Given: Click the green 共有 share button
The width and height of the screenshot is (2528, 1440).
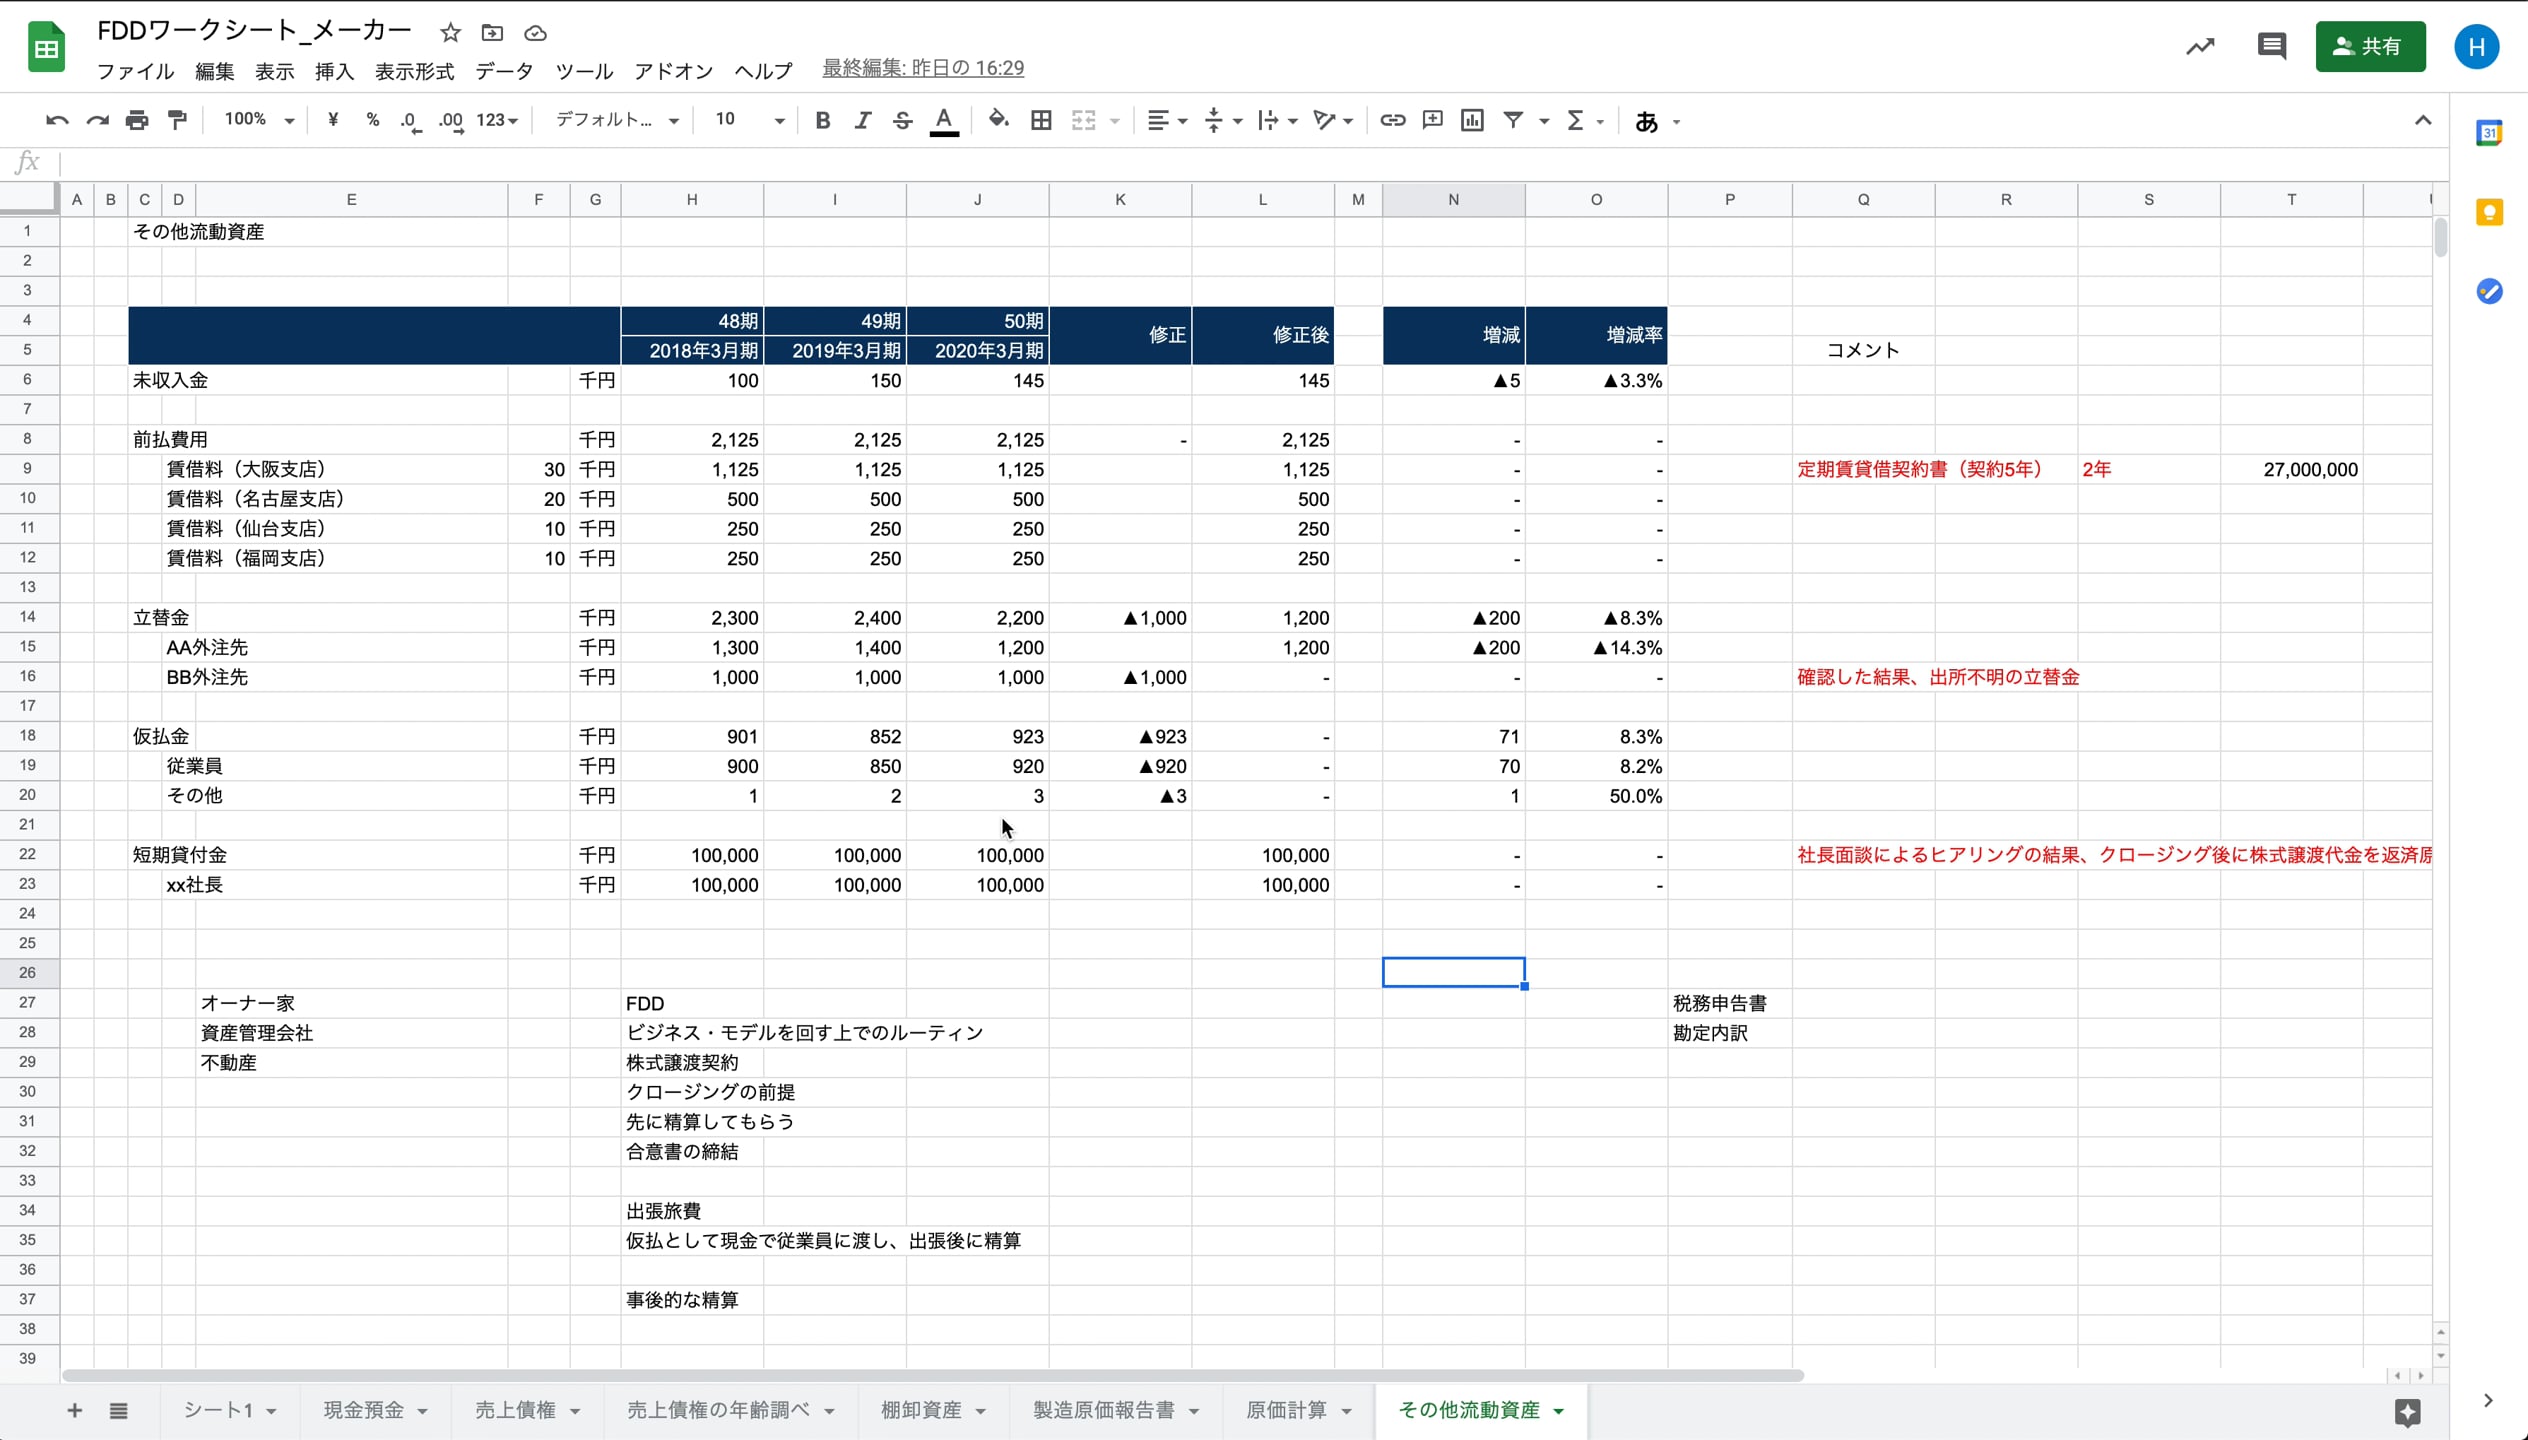Looking at the screenshot, I should point(2369,46).
